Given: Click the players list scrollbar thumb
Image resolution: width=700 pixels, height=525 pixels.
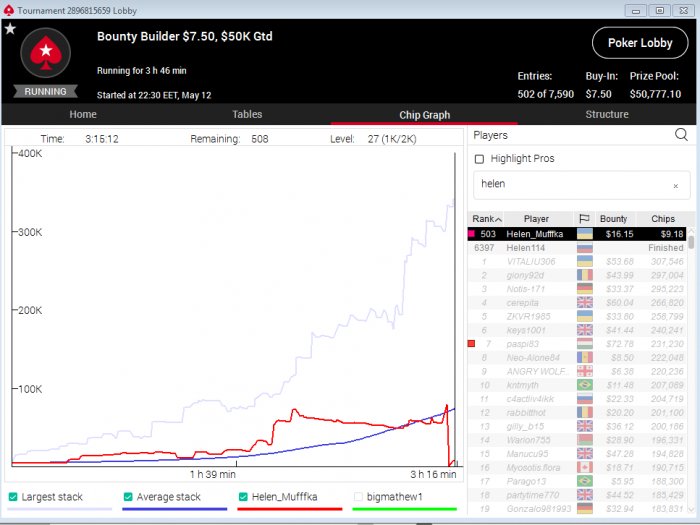Looking at the screenshot, I should tap(691, 241).
